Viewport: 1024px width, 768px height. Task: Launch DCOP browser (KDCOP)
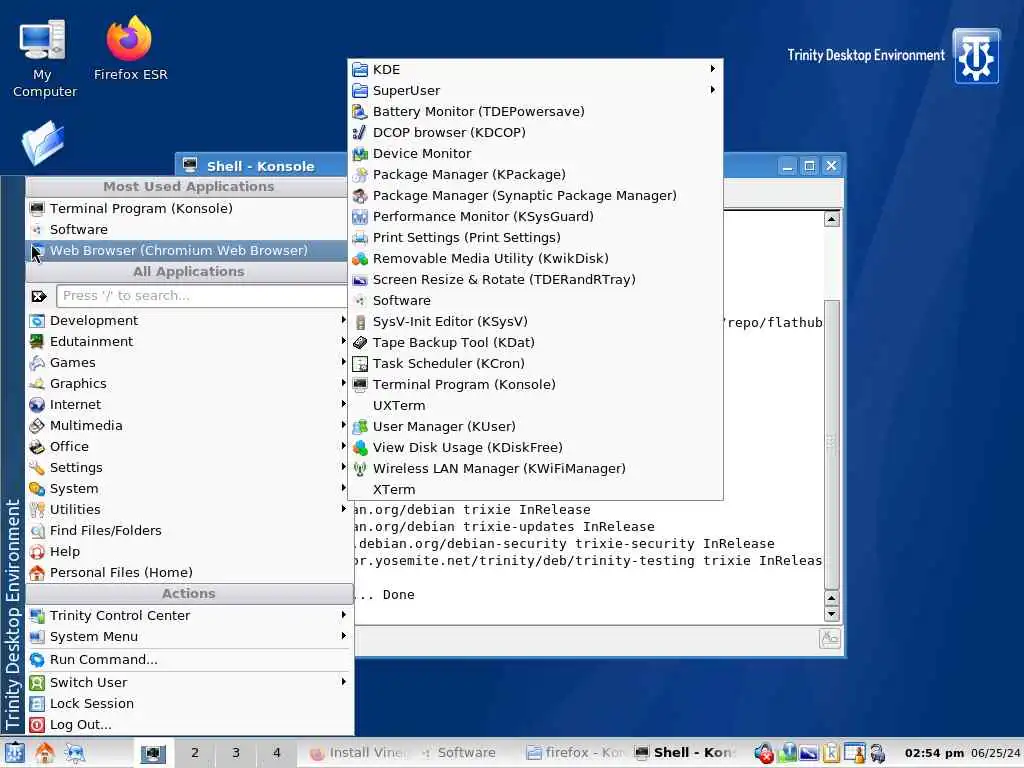pos(535,132)
